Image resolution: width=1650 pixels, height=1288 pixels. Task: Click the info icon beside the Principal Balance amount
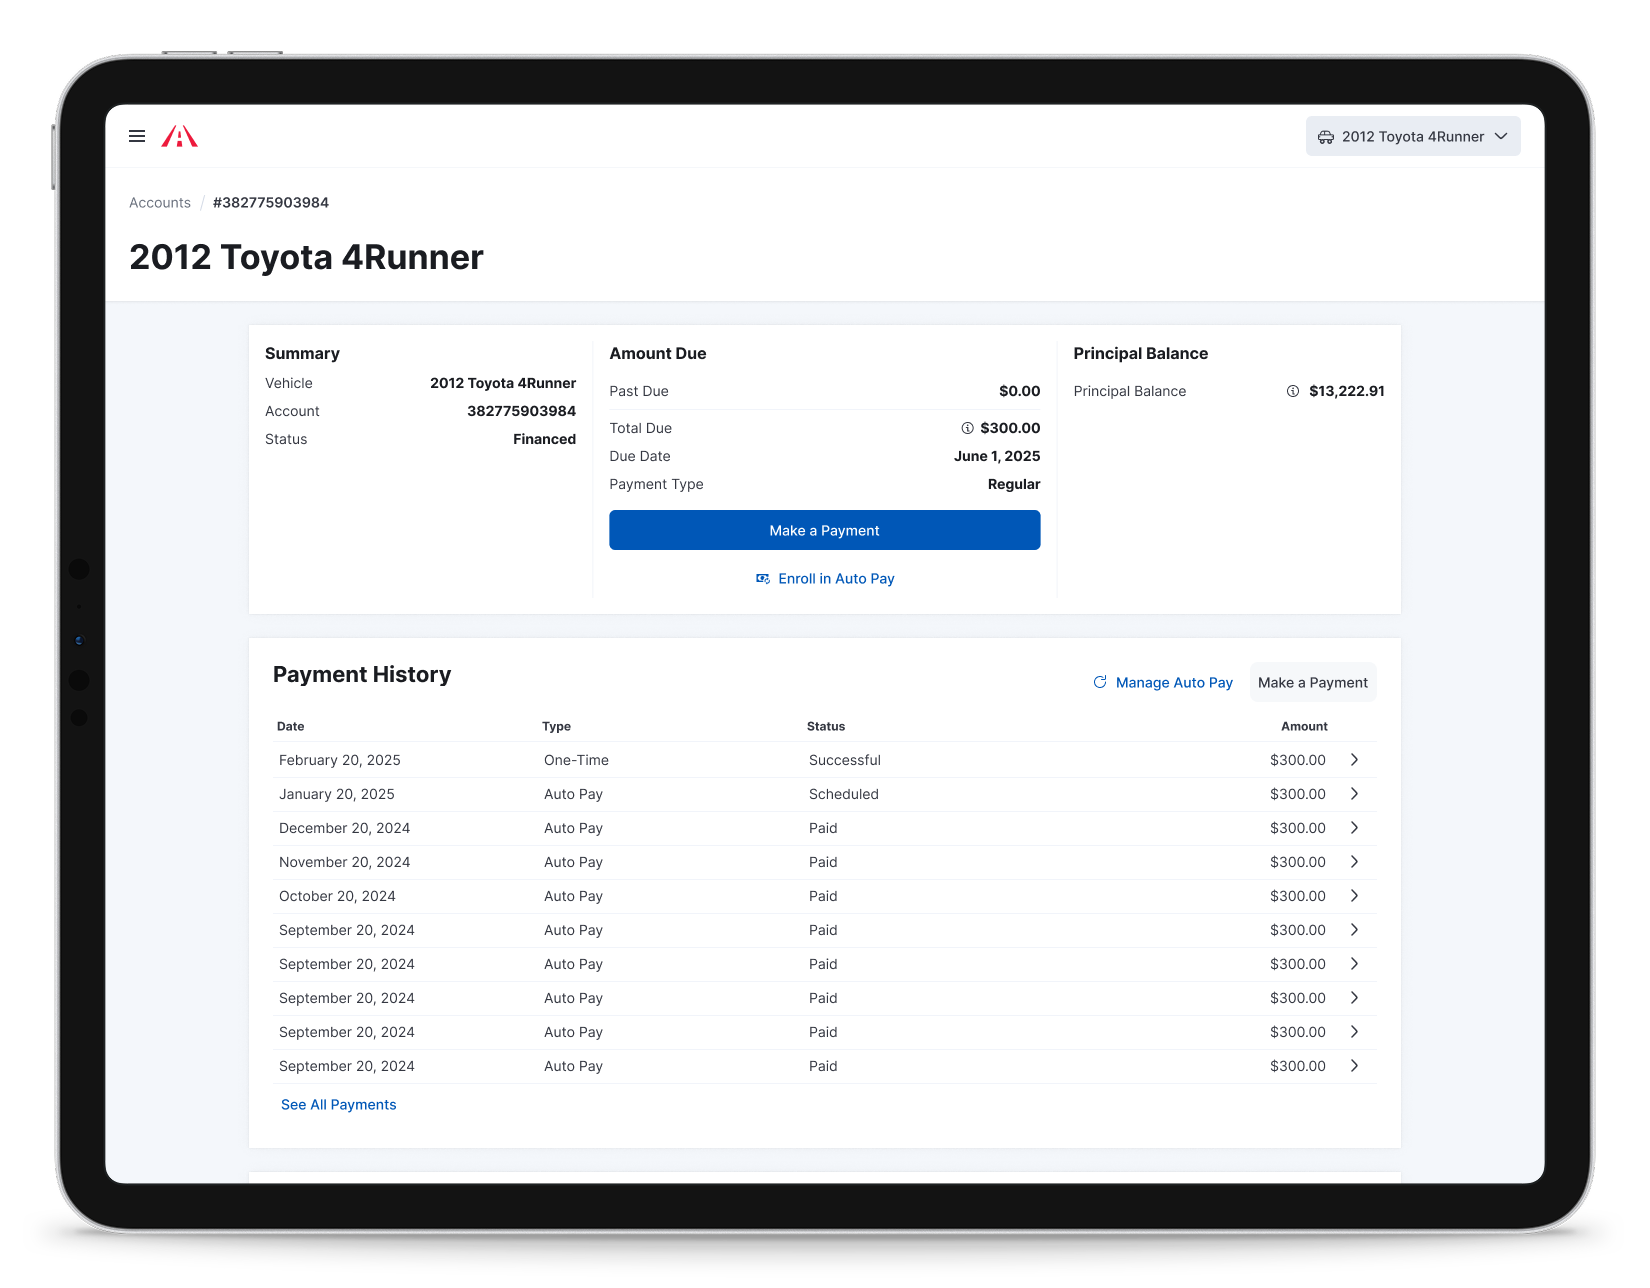1291,391
